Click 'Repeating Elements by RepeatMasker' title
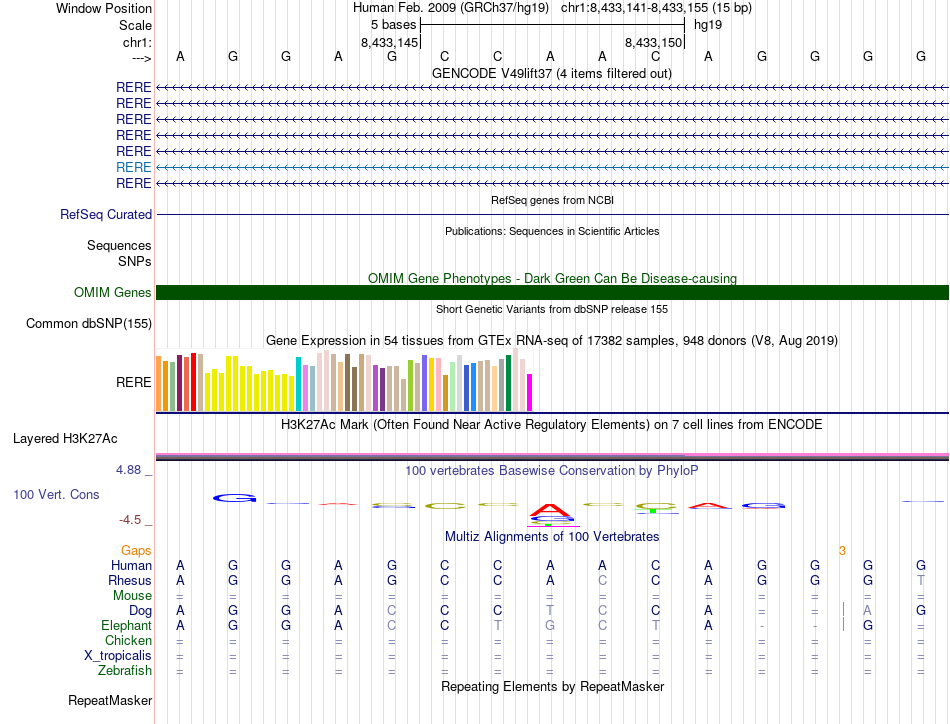 coord(552,686)
